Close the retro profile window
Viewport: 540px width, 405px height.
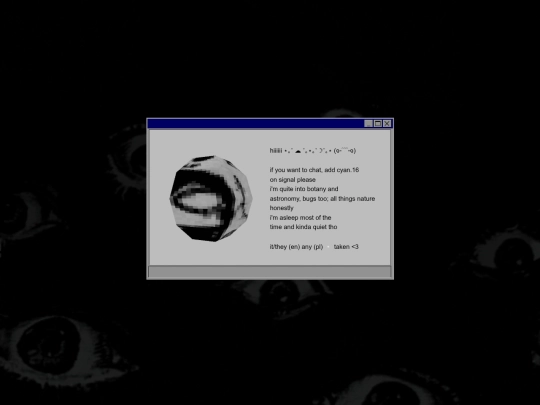[387, 124]
